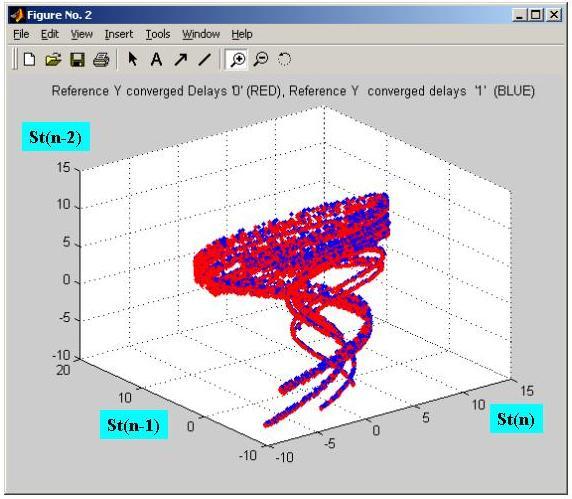Open the Help menu

pyautogui.click(x=242, y=34)
